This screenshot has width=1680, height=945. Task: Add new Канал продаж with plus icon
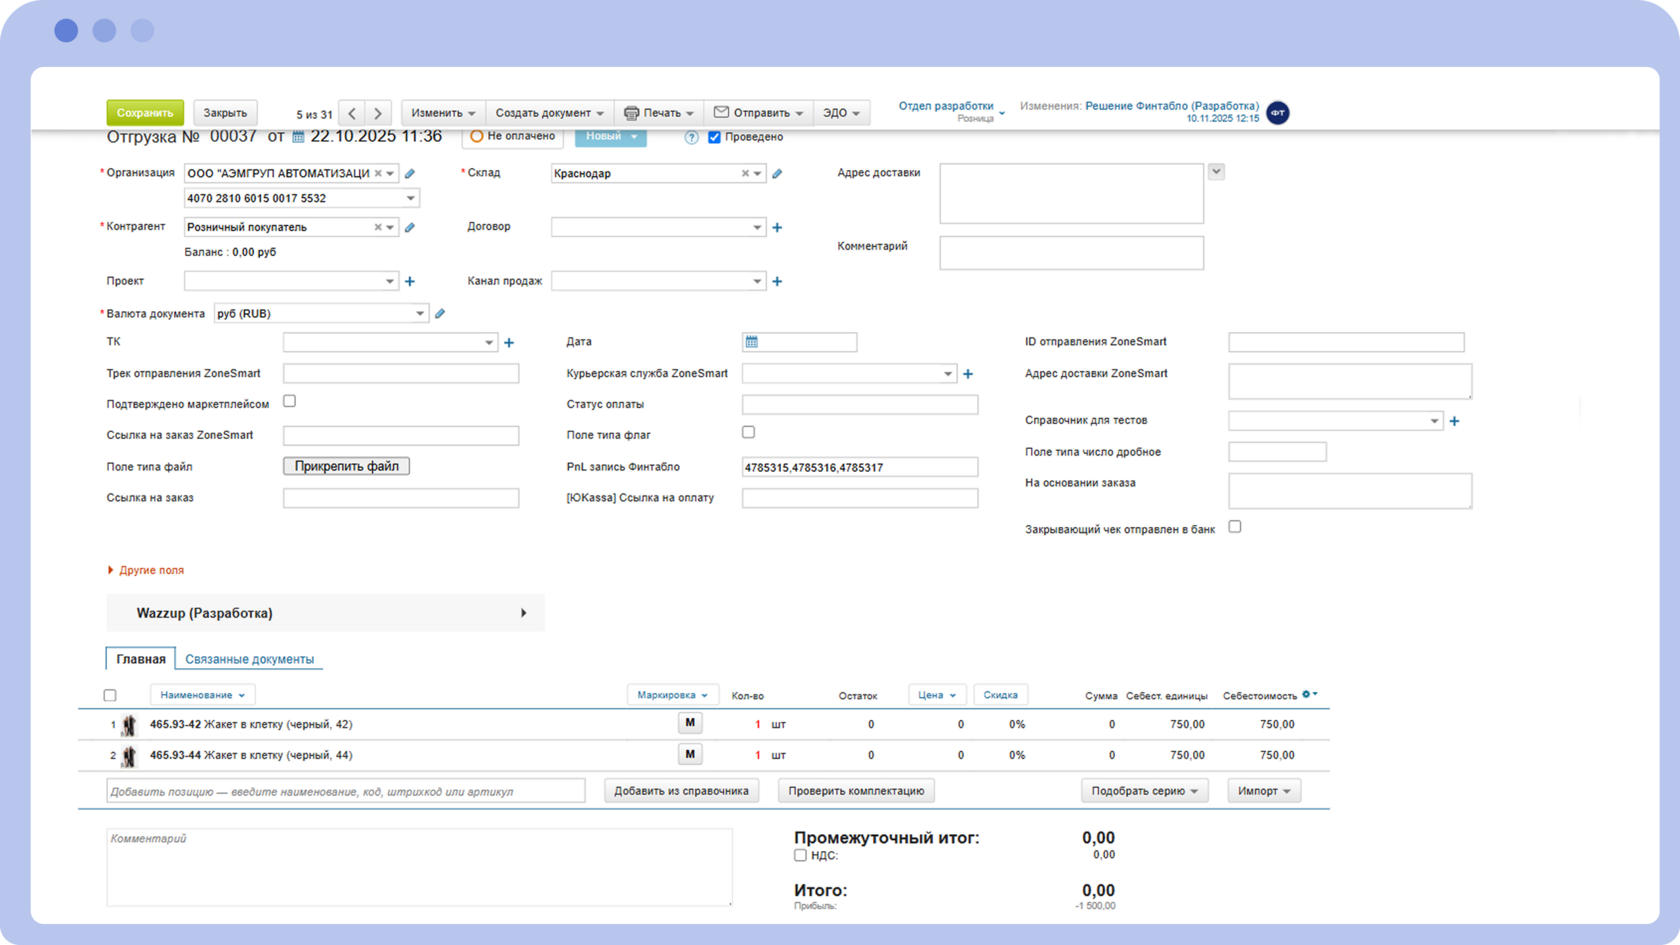tap(777, 282)
